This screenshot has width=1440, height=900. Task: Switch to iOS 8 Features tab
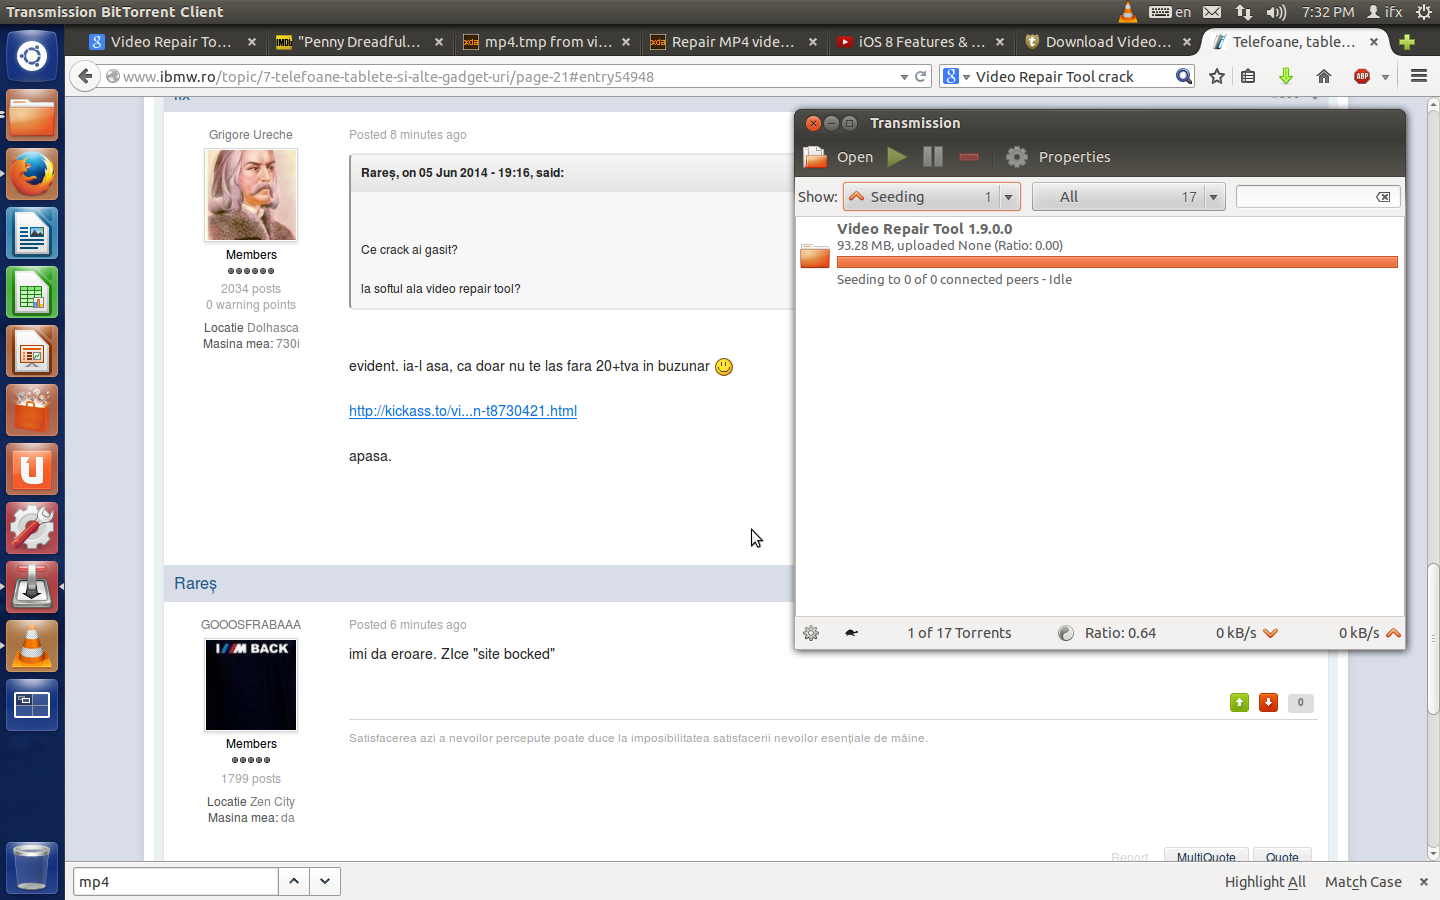[920, 42]
